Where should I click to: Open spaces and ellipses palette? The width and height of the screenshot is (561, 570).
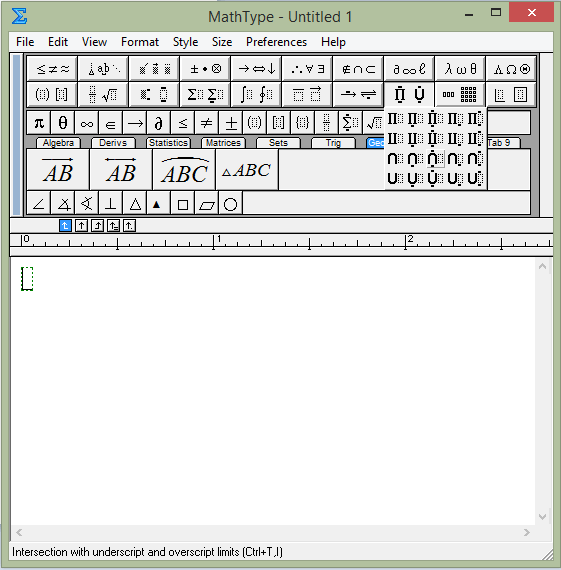pos(103,68)
